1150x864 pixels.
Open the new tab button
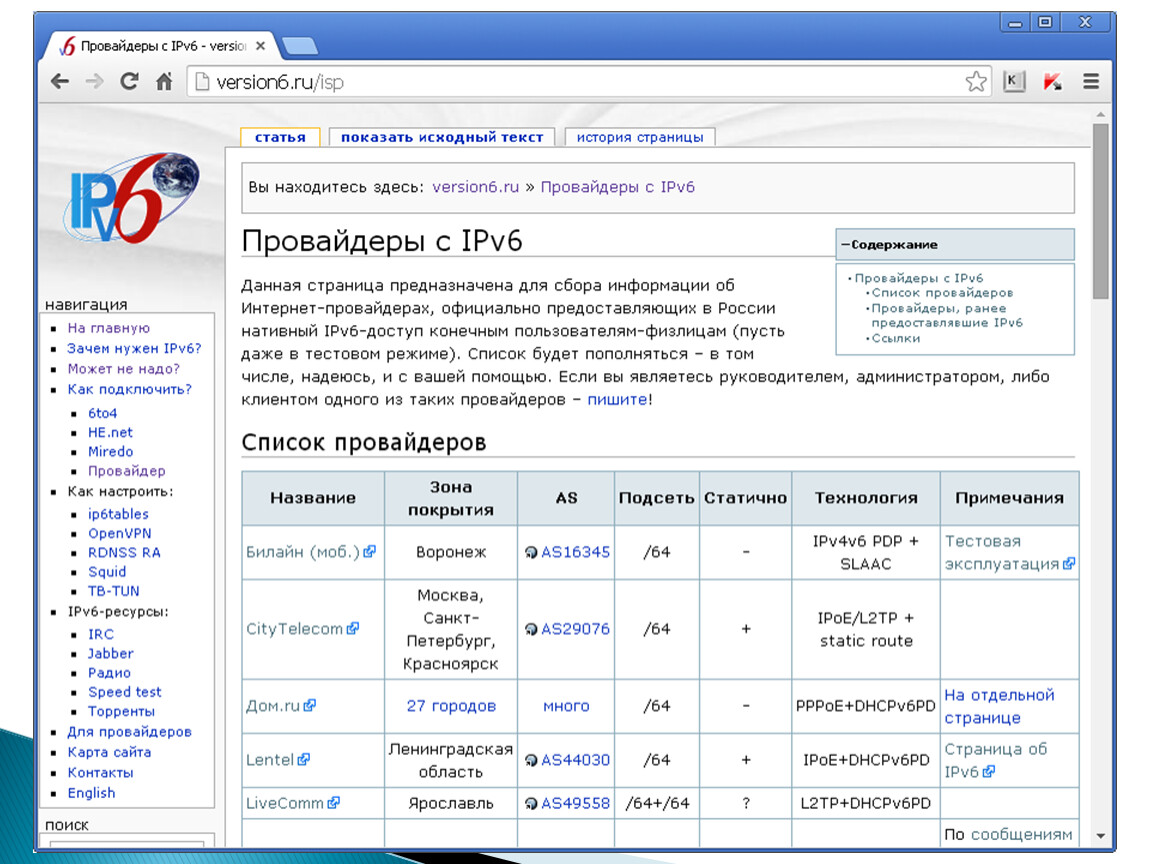click(299, 45)
